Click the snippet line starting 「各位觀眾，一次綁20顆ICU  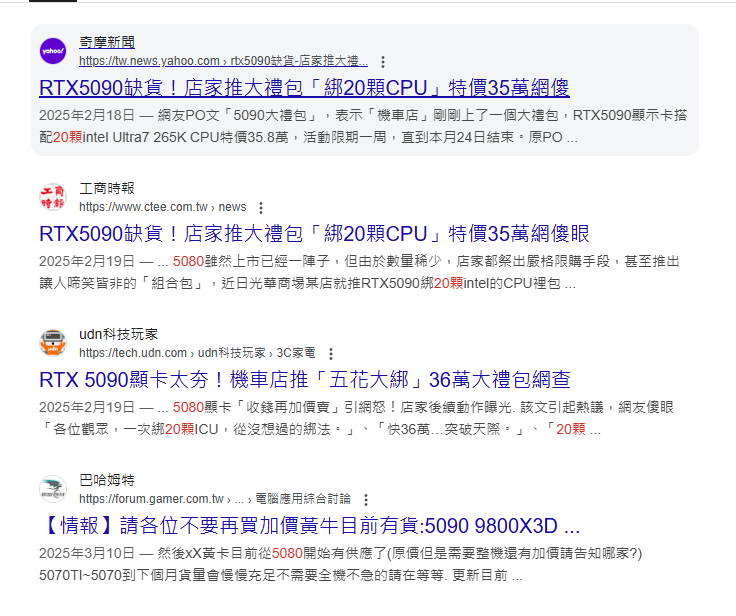(x=320, y=430)
